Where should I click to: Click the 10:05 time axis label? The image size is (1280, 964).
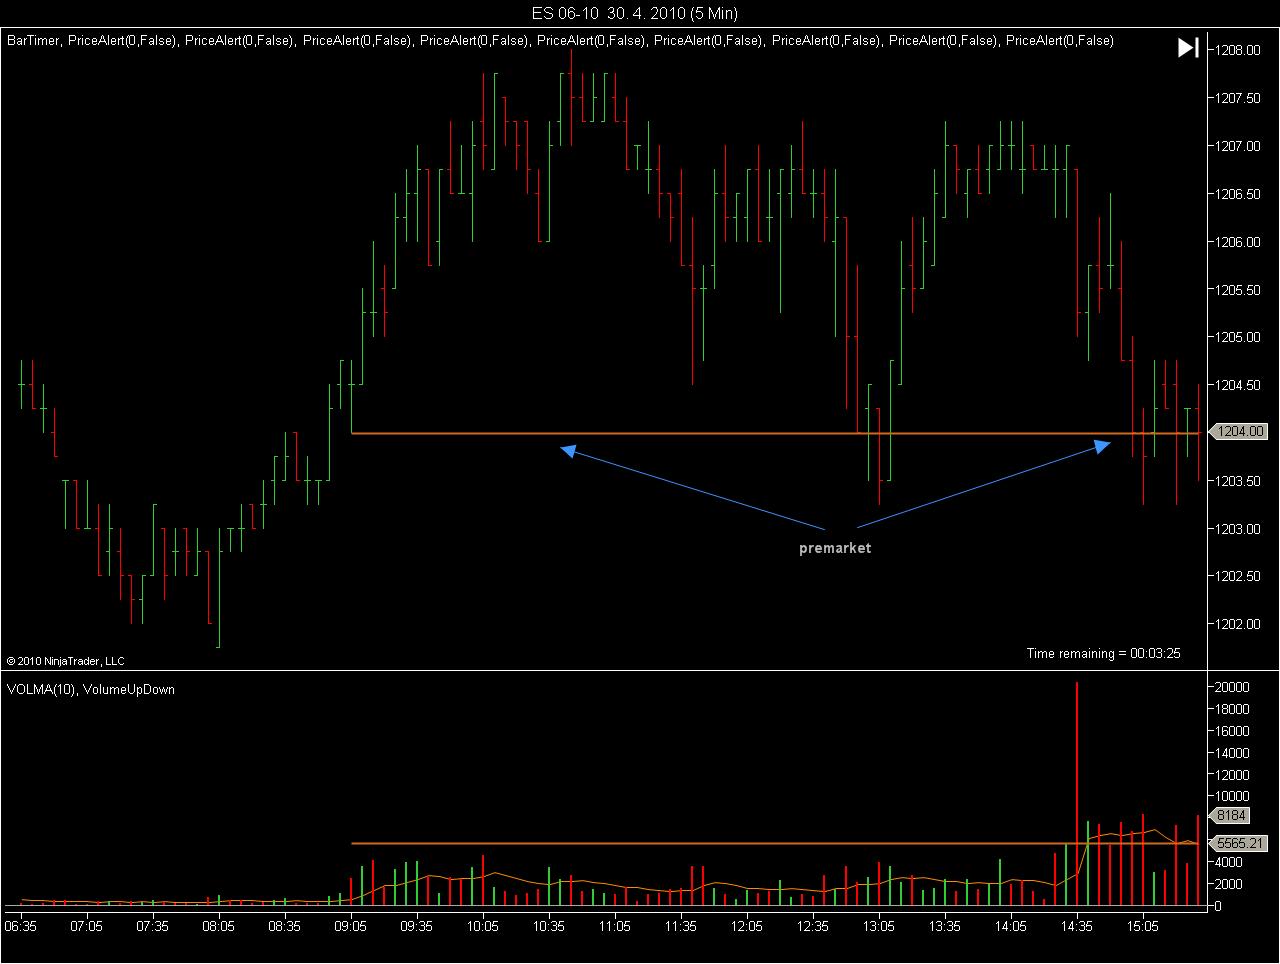pos(483,927)
